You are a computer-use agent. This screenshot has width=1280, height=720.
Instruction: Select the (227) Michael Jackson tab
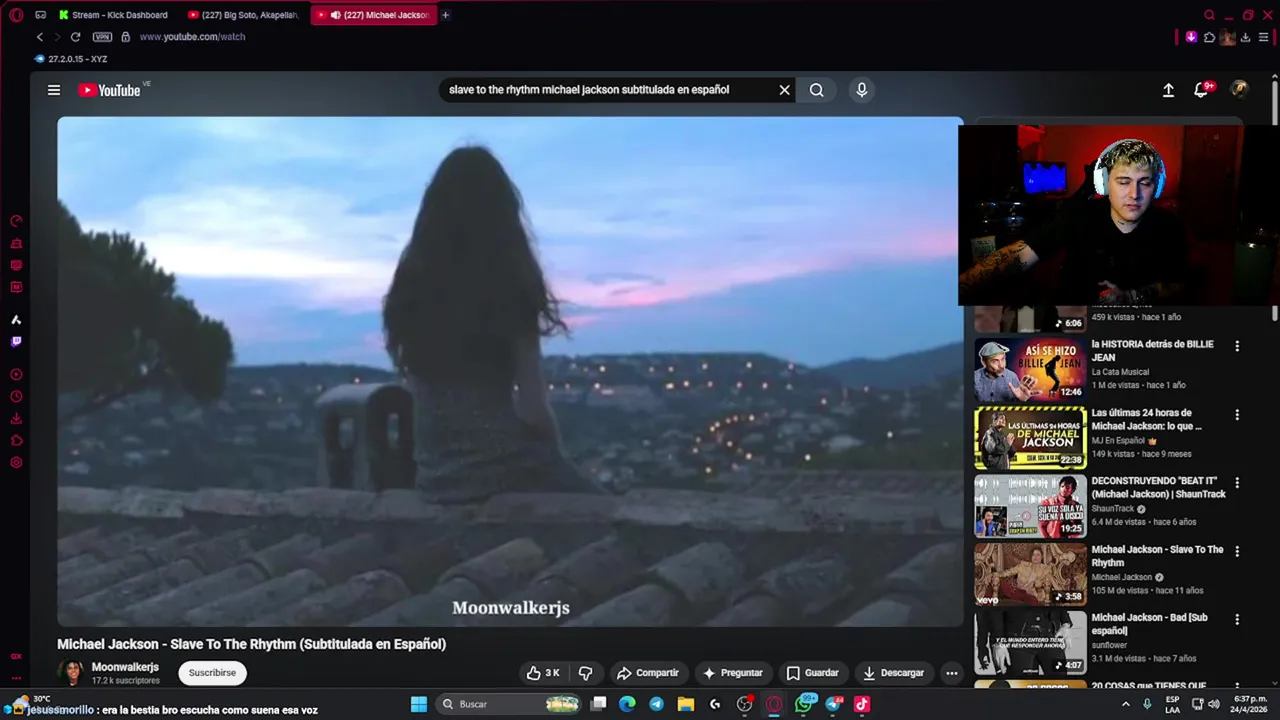click(x=373, y=15)
